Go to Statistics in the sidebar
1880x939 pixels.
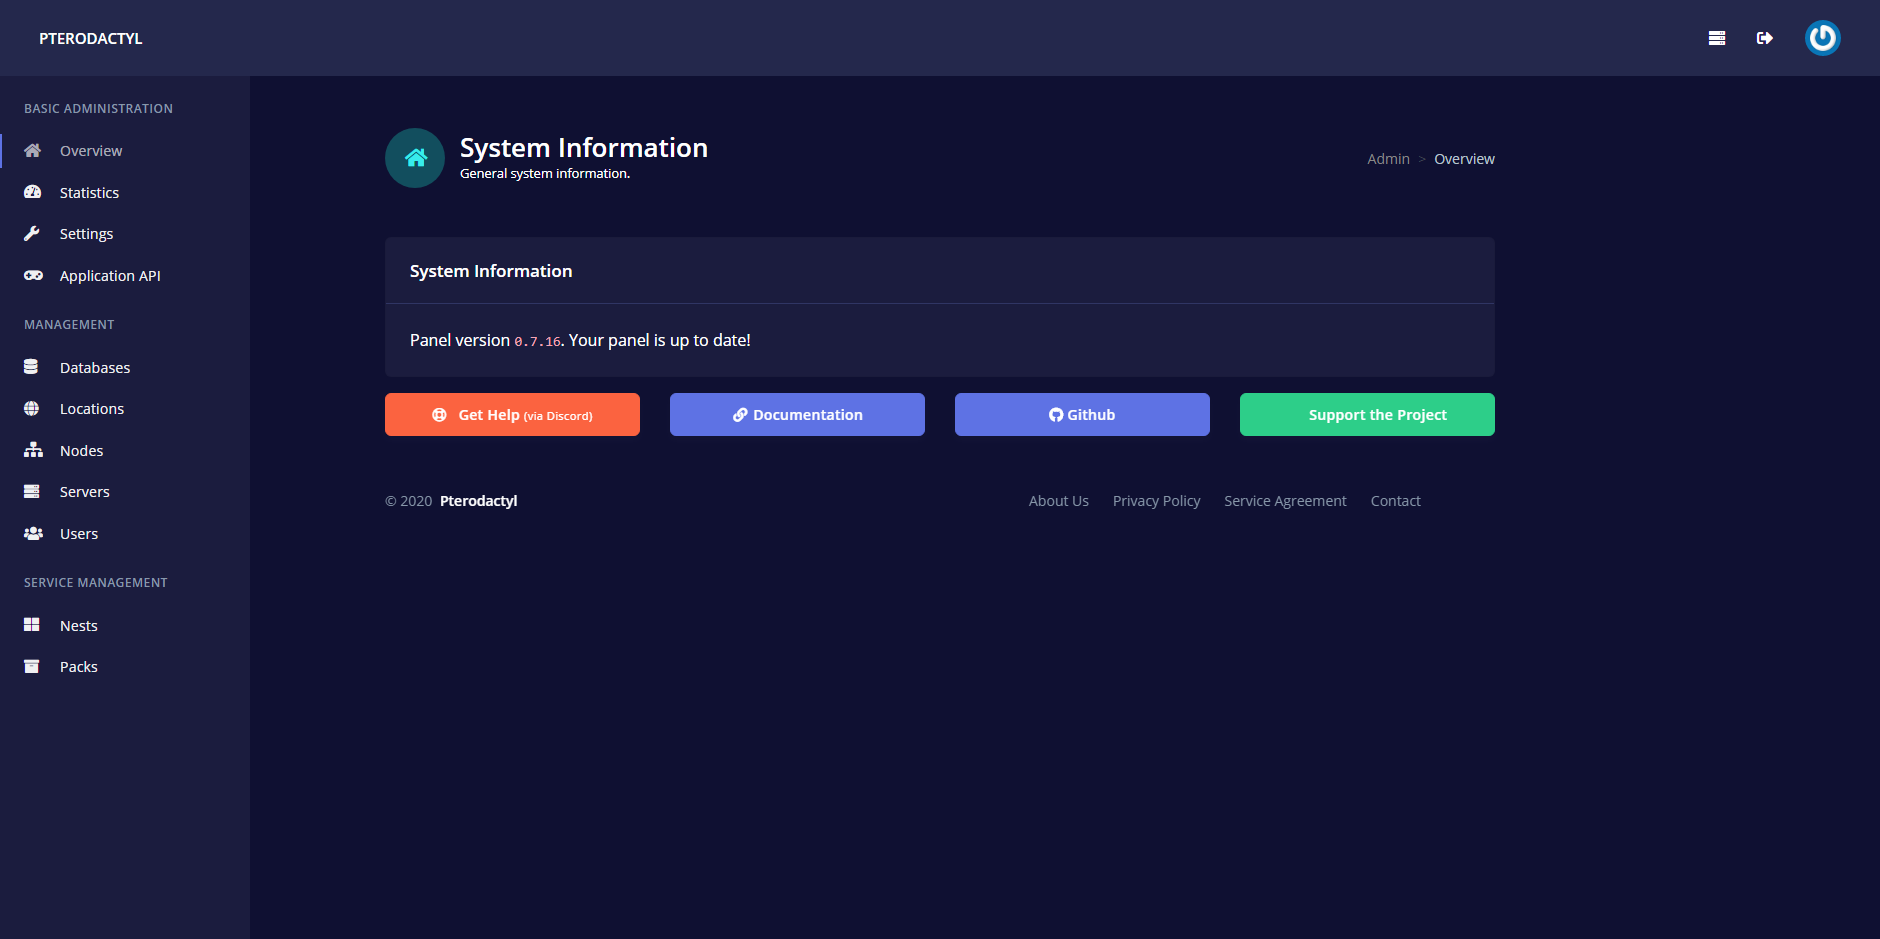[125, 192]
